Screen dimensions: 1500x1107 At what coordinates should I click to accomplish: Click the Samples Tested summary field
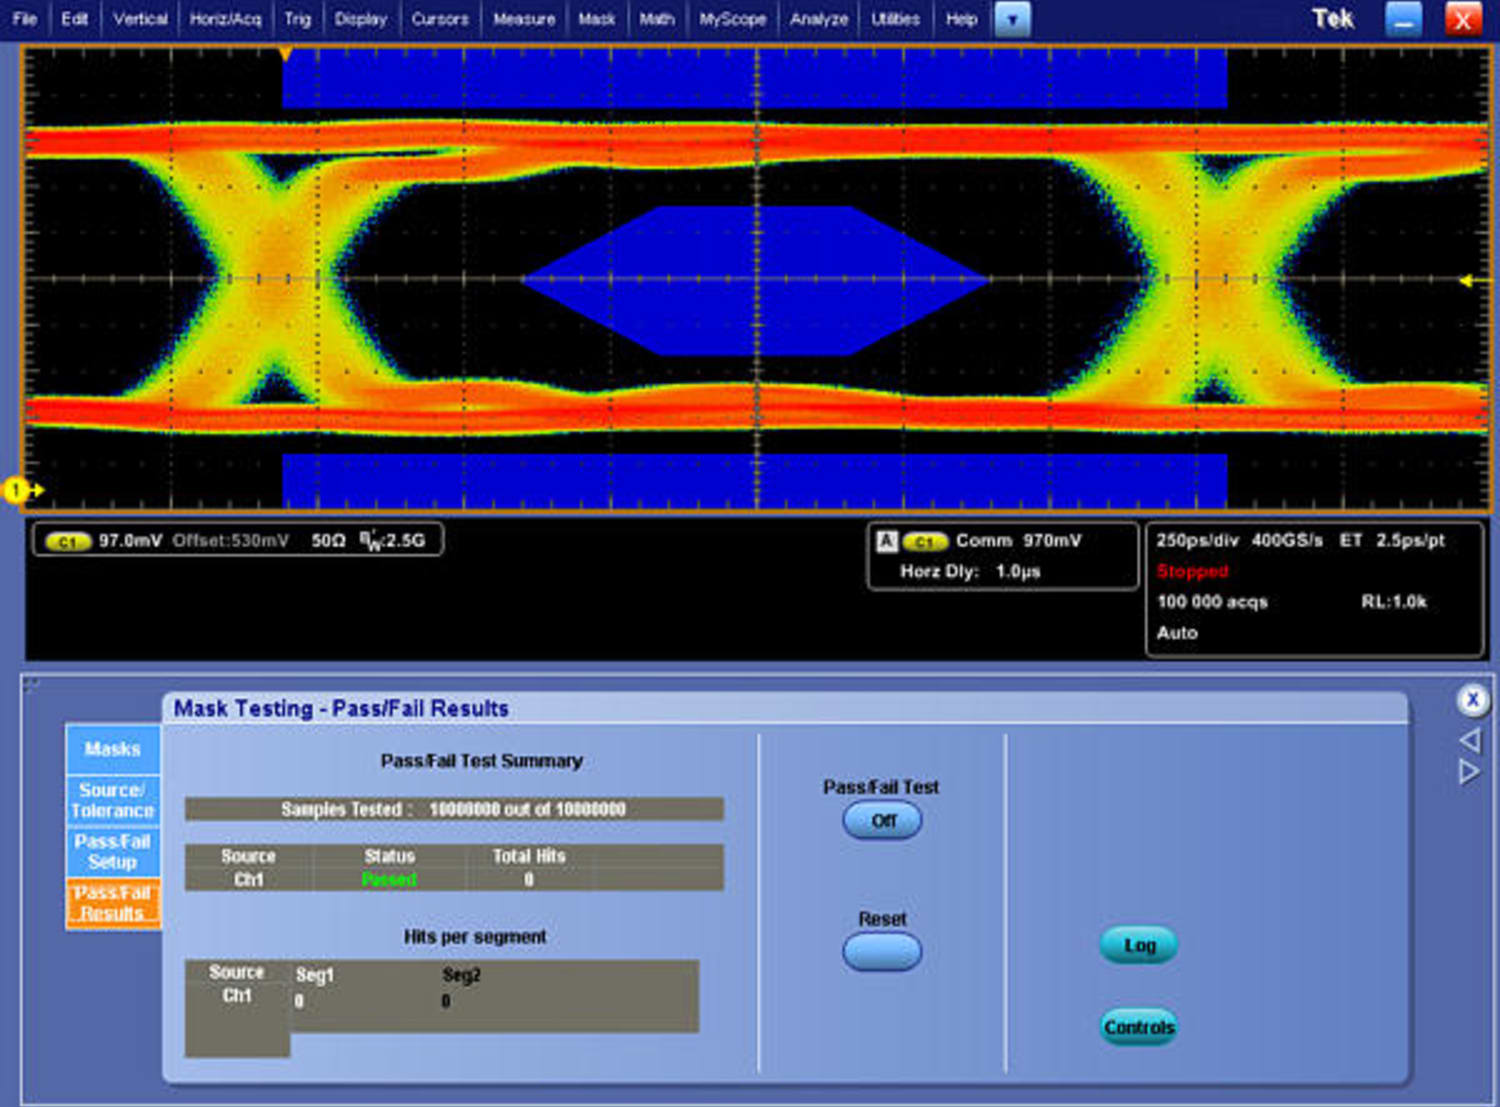(453, 809)
